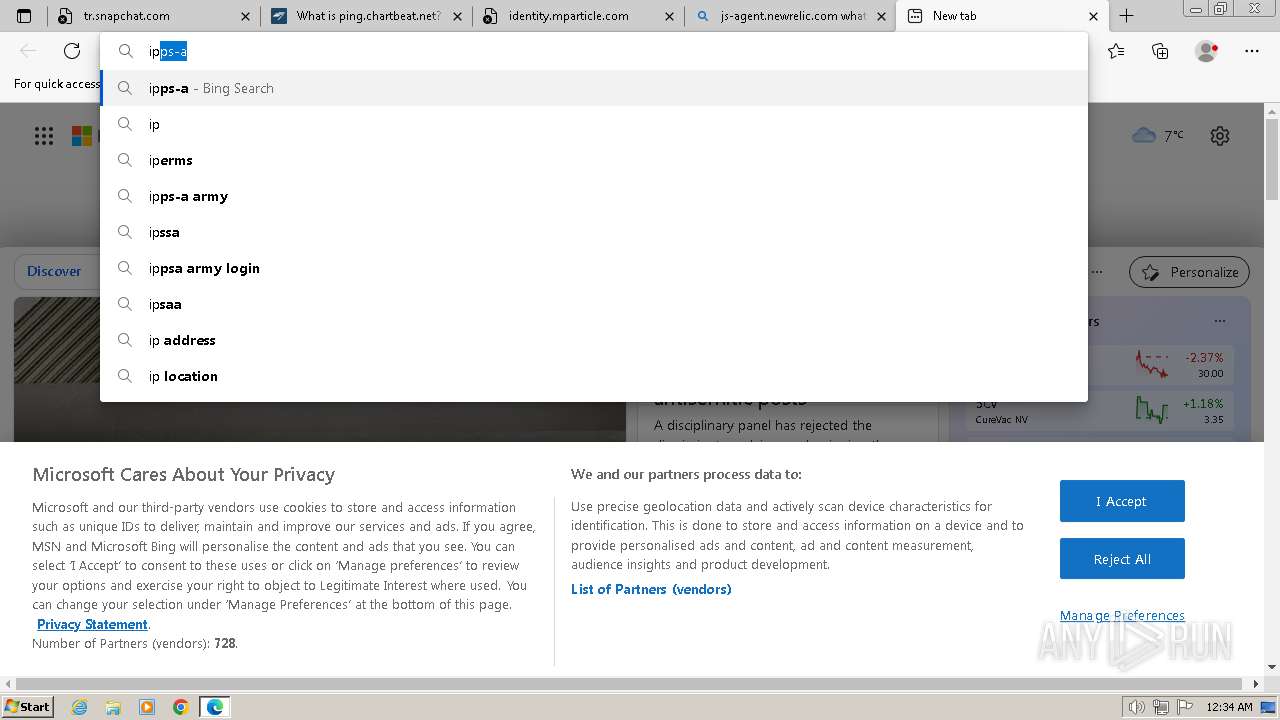Add a new tab with plus button

point(1126,16)
